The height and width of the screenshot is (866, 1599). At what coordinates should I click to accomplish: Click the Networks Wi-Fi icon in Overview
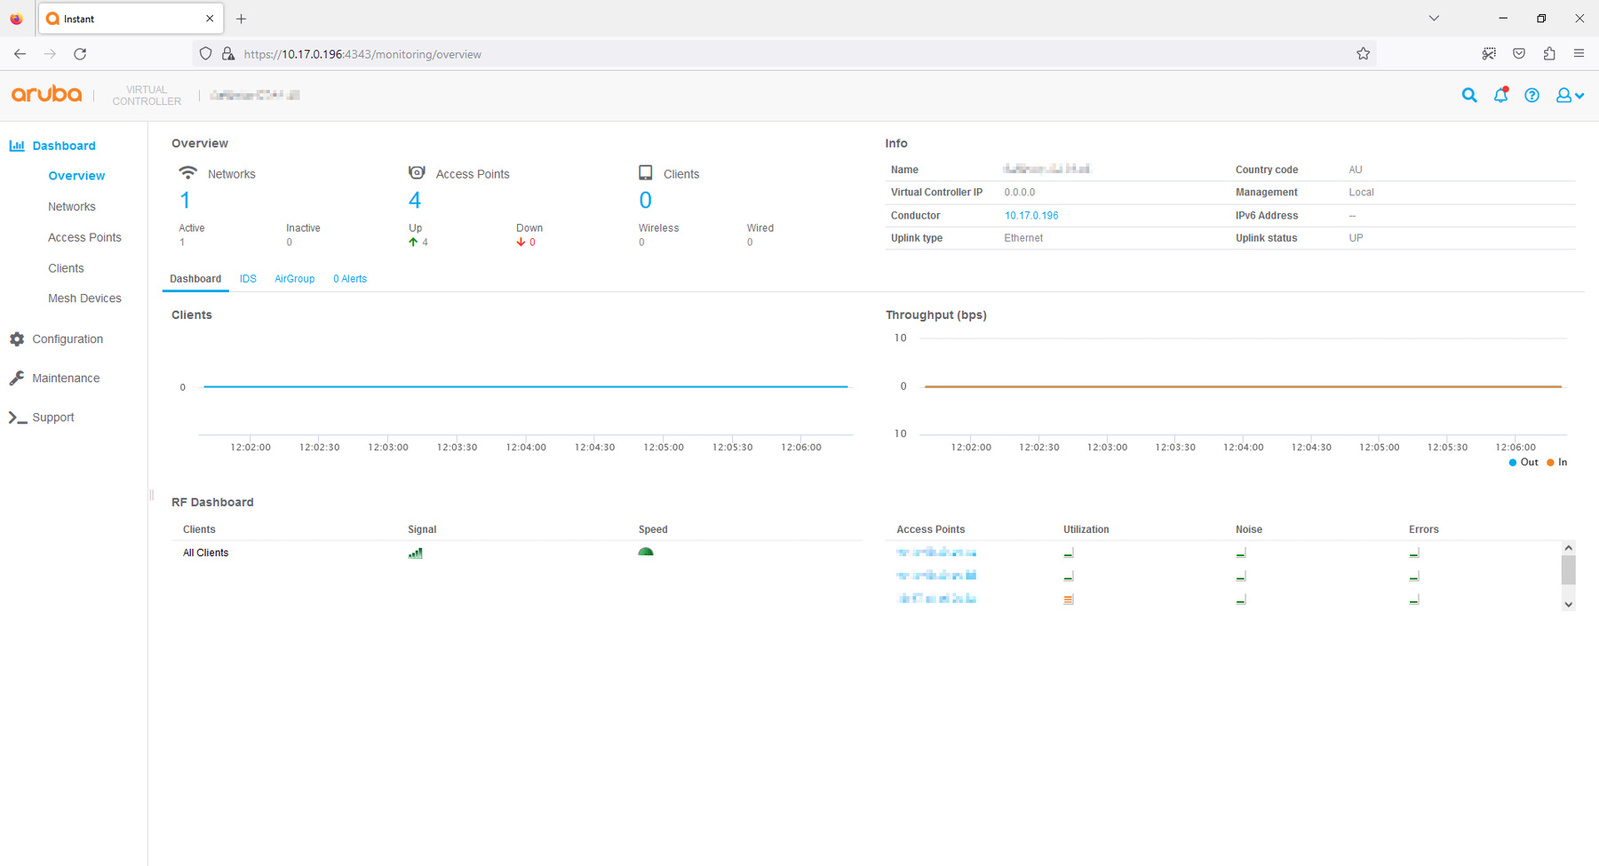[x=187, y=173]
